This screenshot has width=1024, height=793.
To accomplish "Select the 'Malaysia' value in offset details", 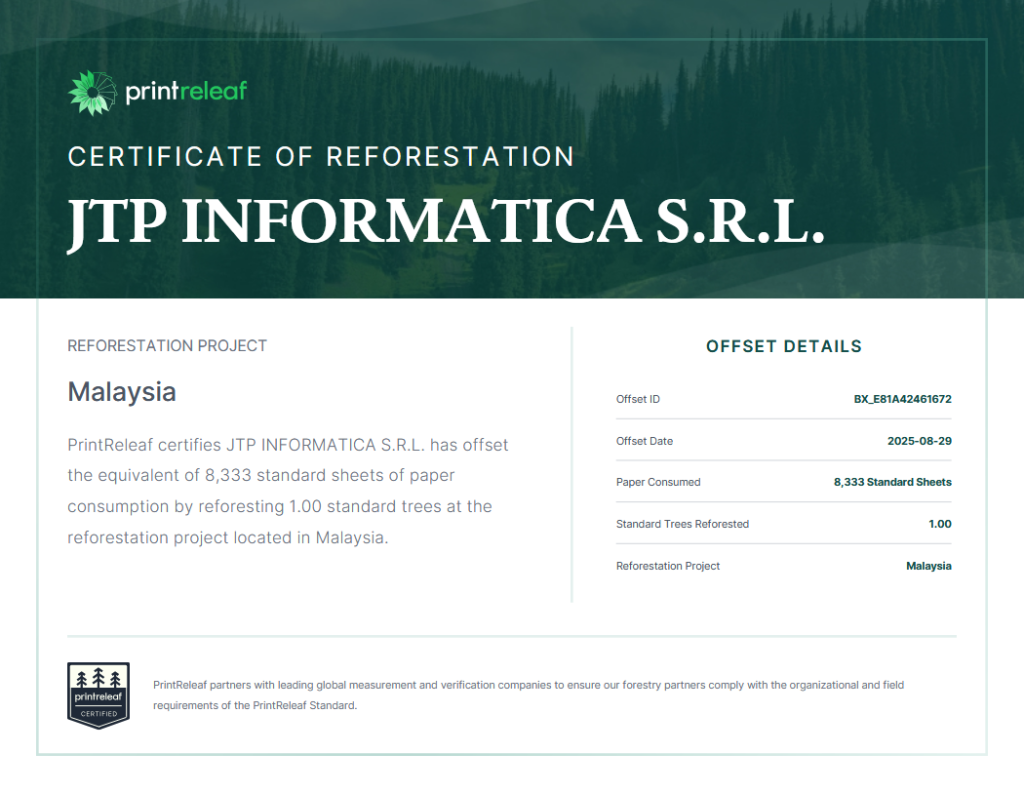I will click(x=929, y=566).
